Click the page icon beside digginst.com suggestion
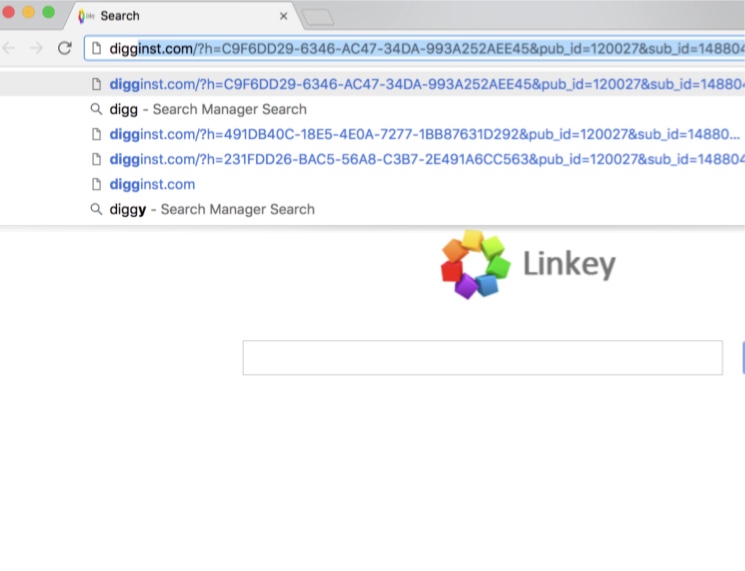 coord(97,184)
